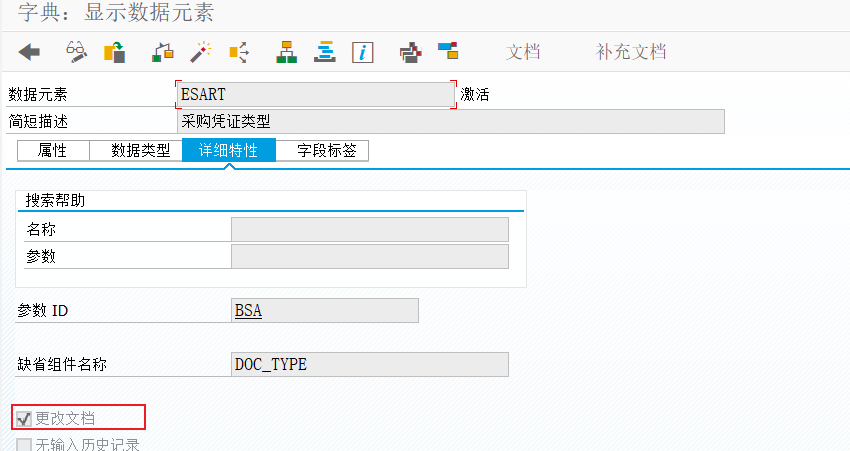Viewport: 850px width, 451px height.
Task: Click the back arrow icon
Action: tap(29, 52)
